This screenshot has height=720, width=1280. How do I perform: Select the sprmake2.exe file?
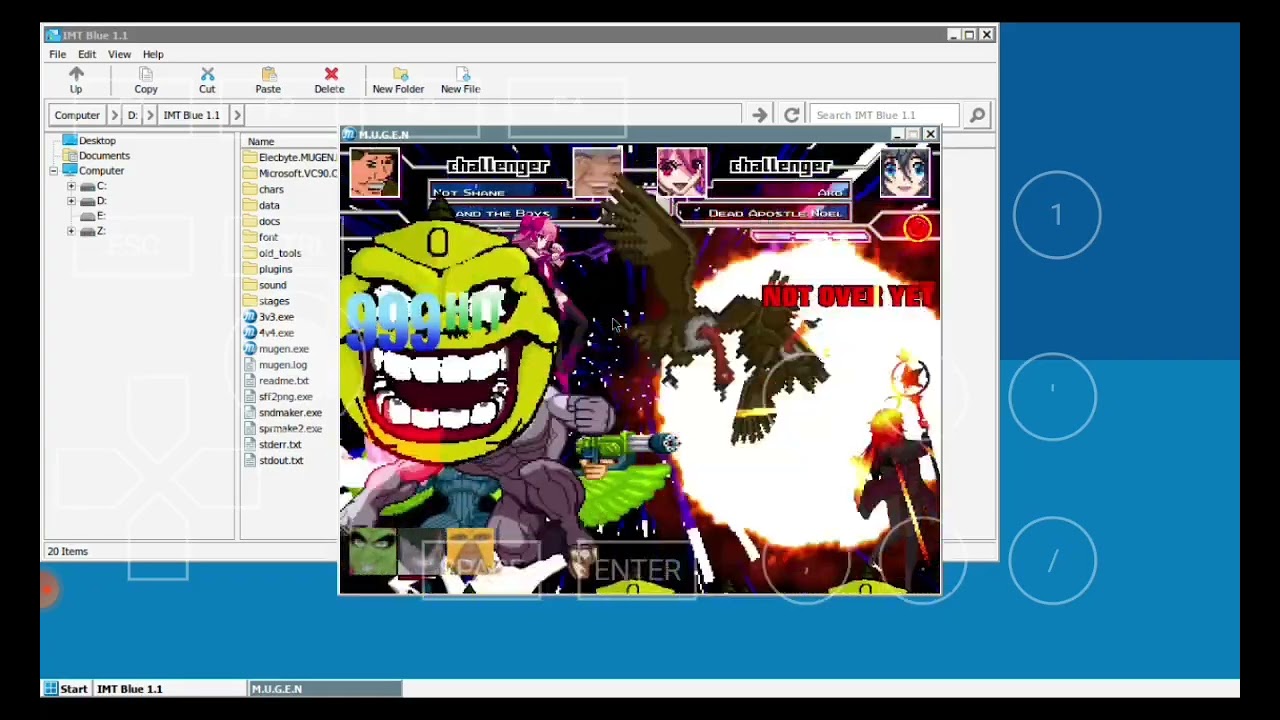[x=283, y=429]
